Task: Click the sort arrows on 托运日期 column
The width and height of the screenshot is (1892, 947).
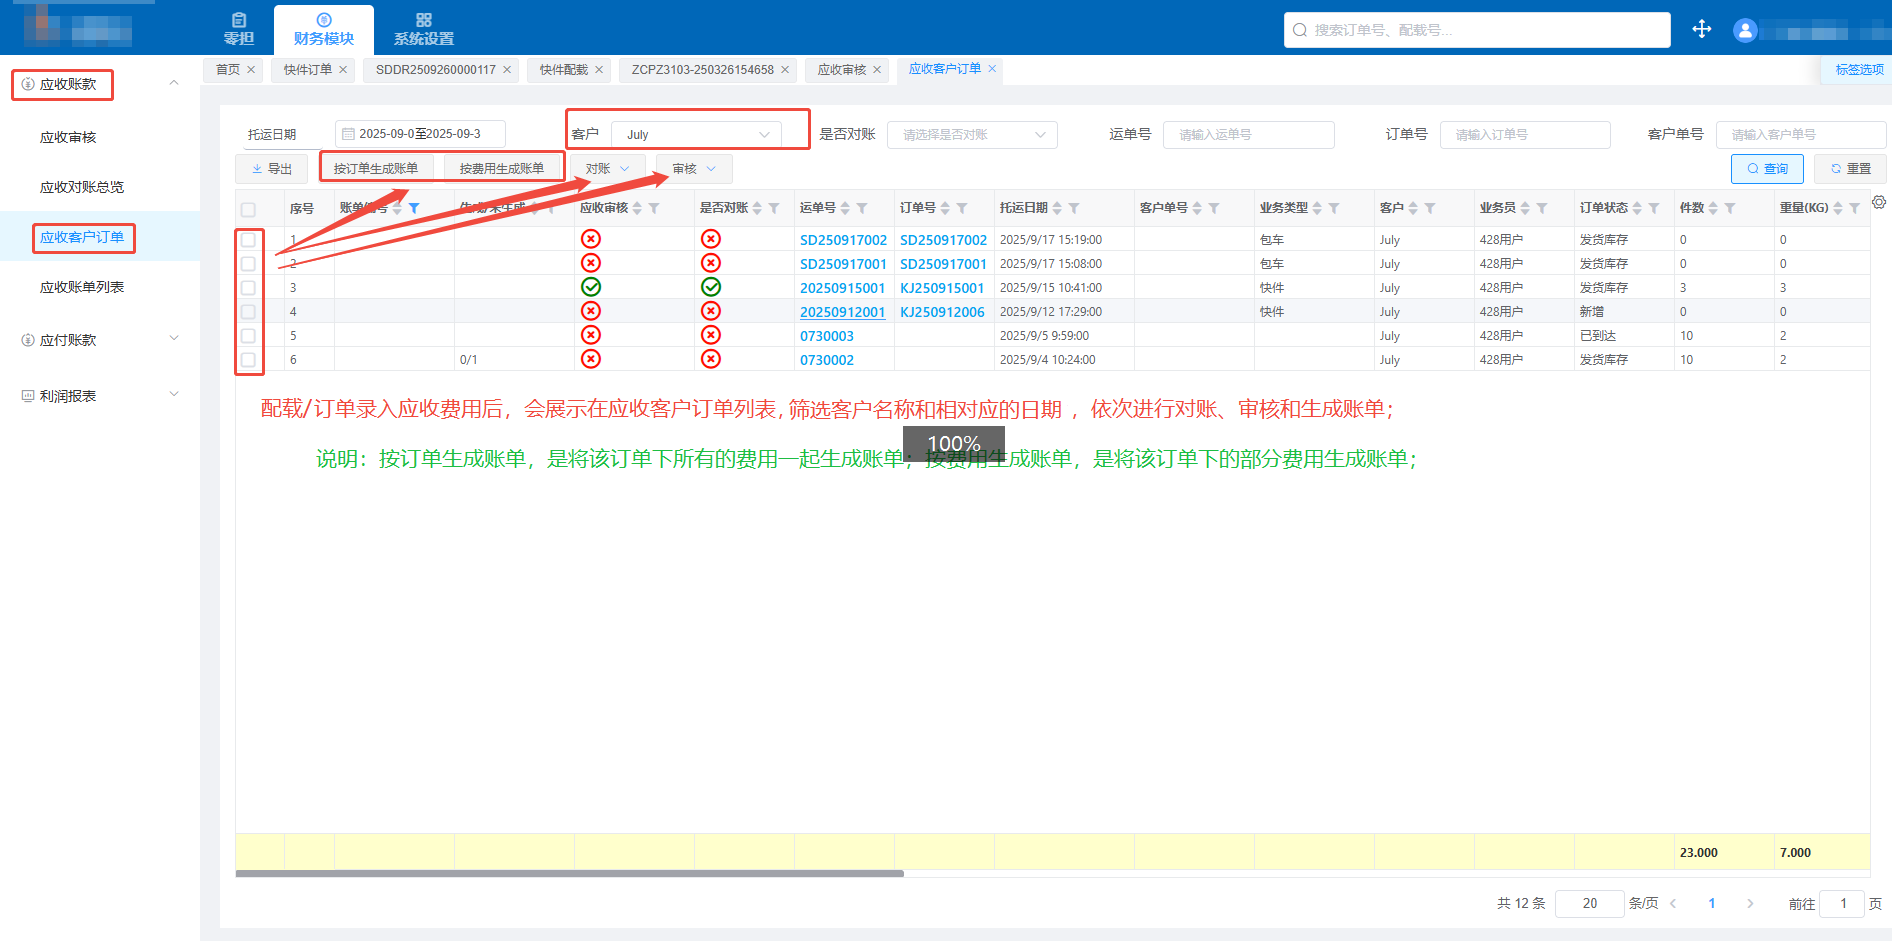Action: tap(1057, 208)
